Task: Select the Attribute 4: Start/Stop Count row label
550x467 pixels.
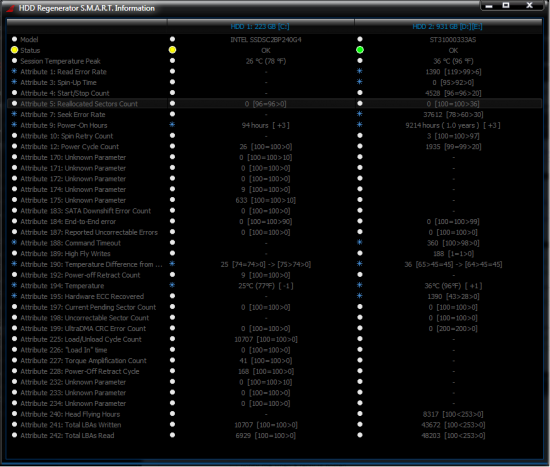Action: click(65, 93)
